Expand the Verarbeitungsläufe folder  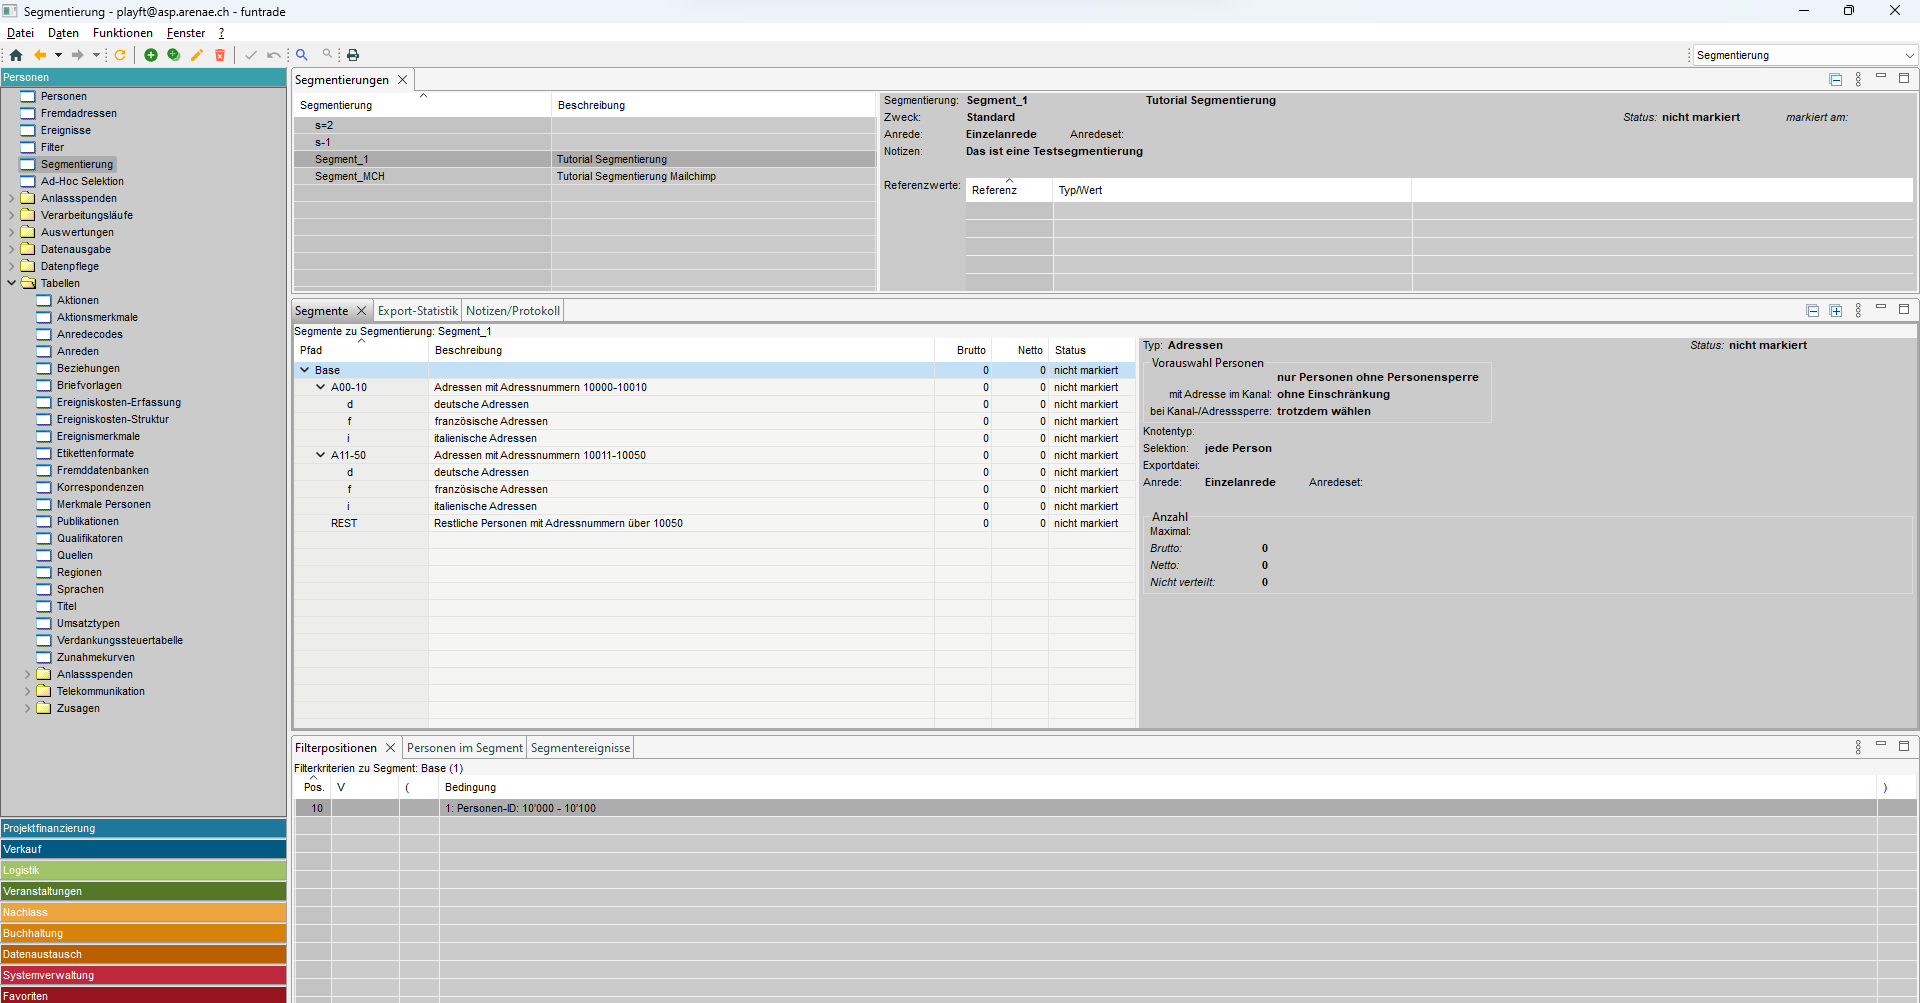pos(12,215)
